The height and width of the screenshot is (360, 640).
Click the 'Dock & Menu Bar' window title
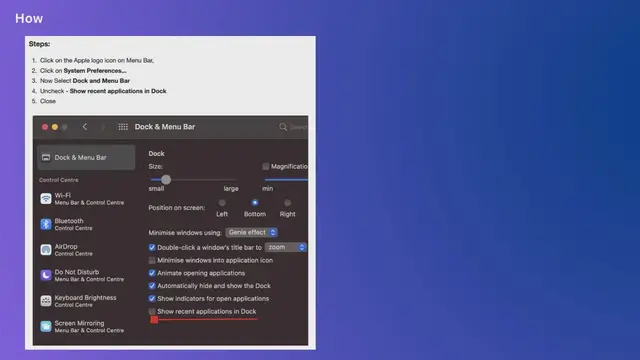point(165,127)
